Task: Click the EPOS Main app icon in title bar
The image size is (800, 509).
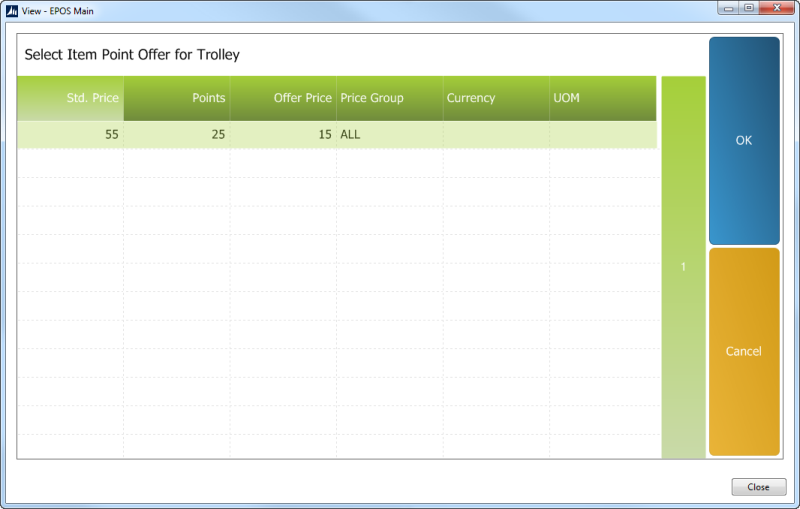Action: click(x=12, y=11)
